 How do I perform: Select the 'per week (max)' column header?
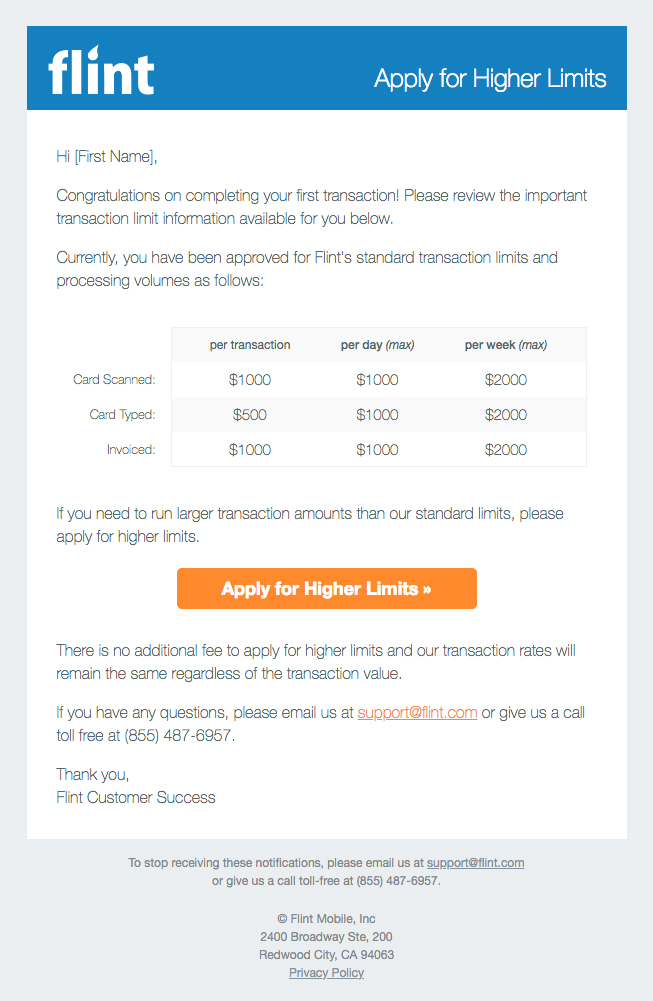tap(505, 345)
